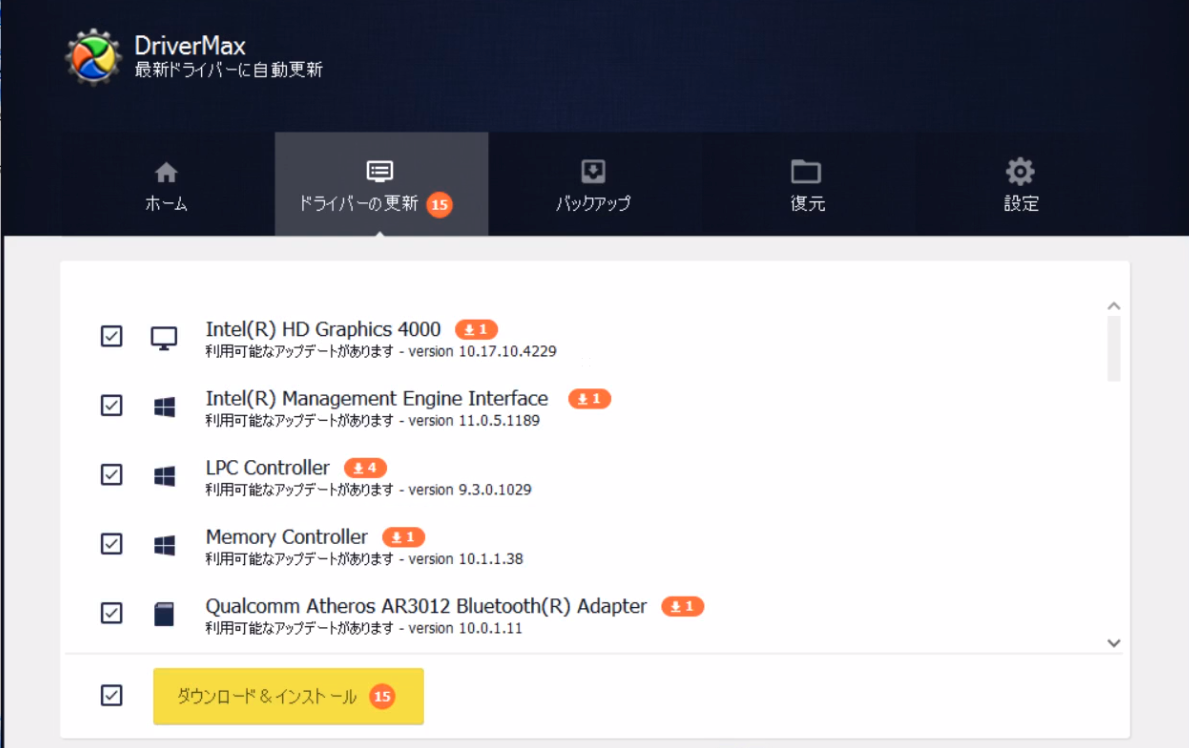
Task: Open the 設定 tab
Action: [1021, 184]
